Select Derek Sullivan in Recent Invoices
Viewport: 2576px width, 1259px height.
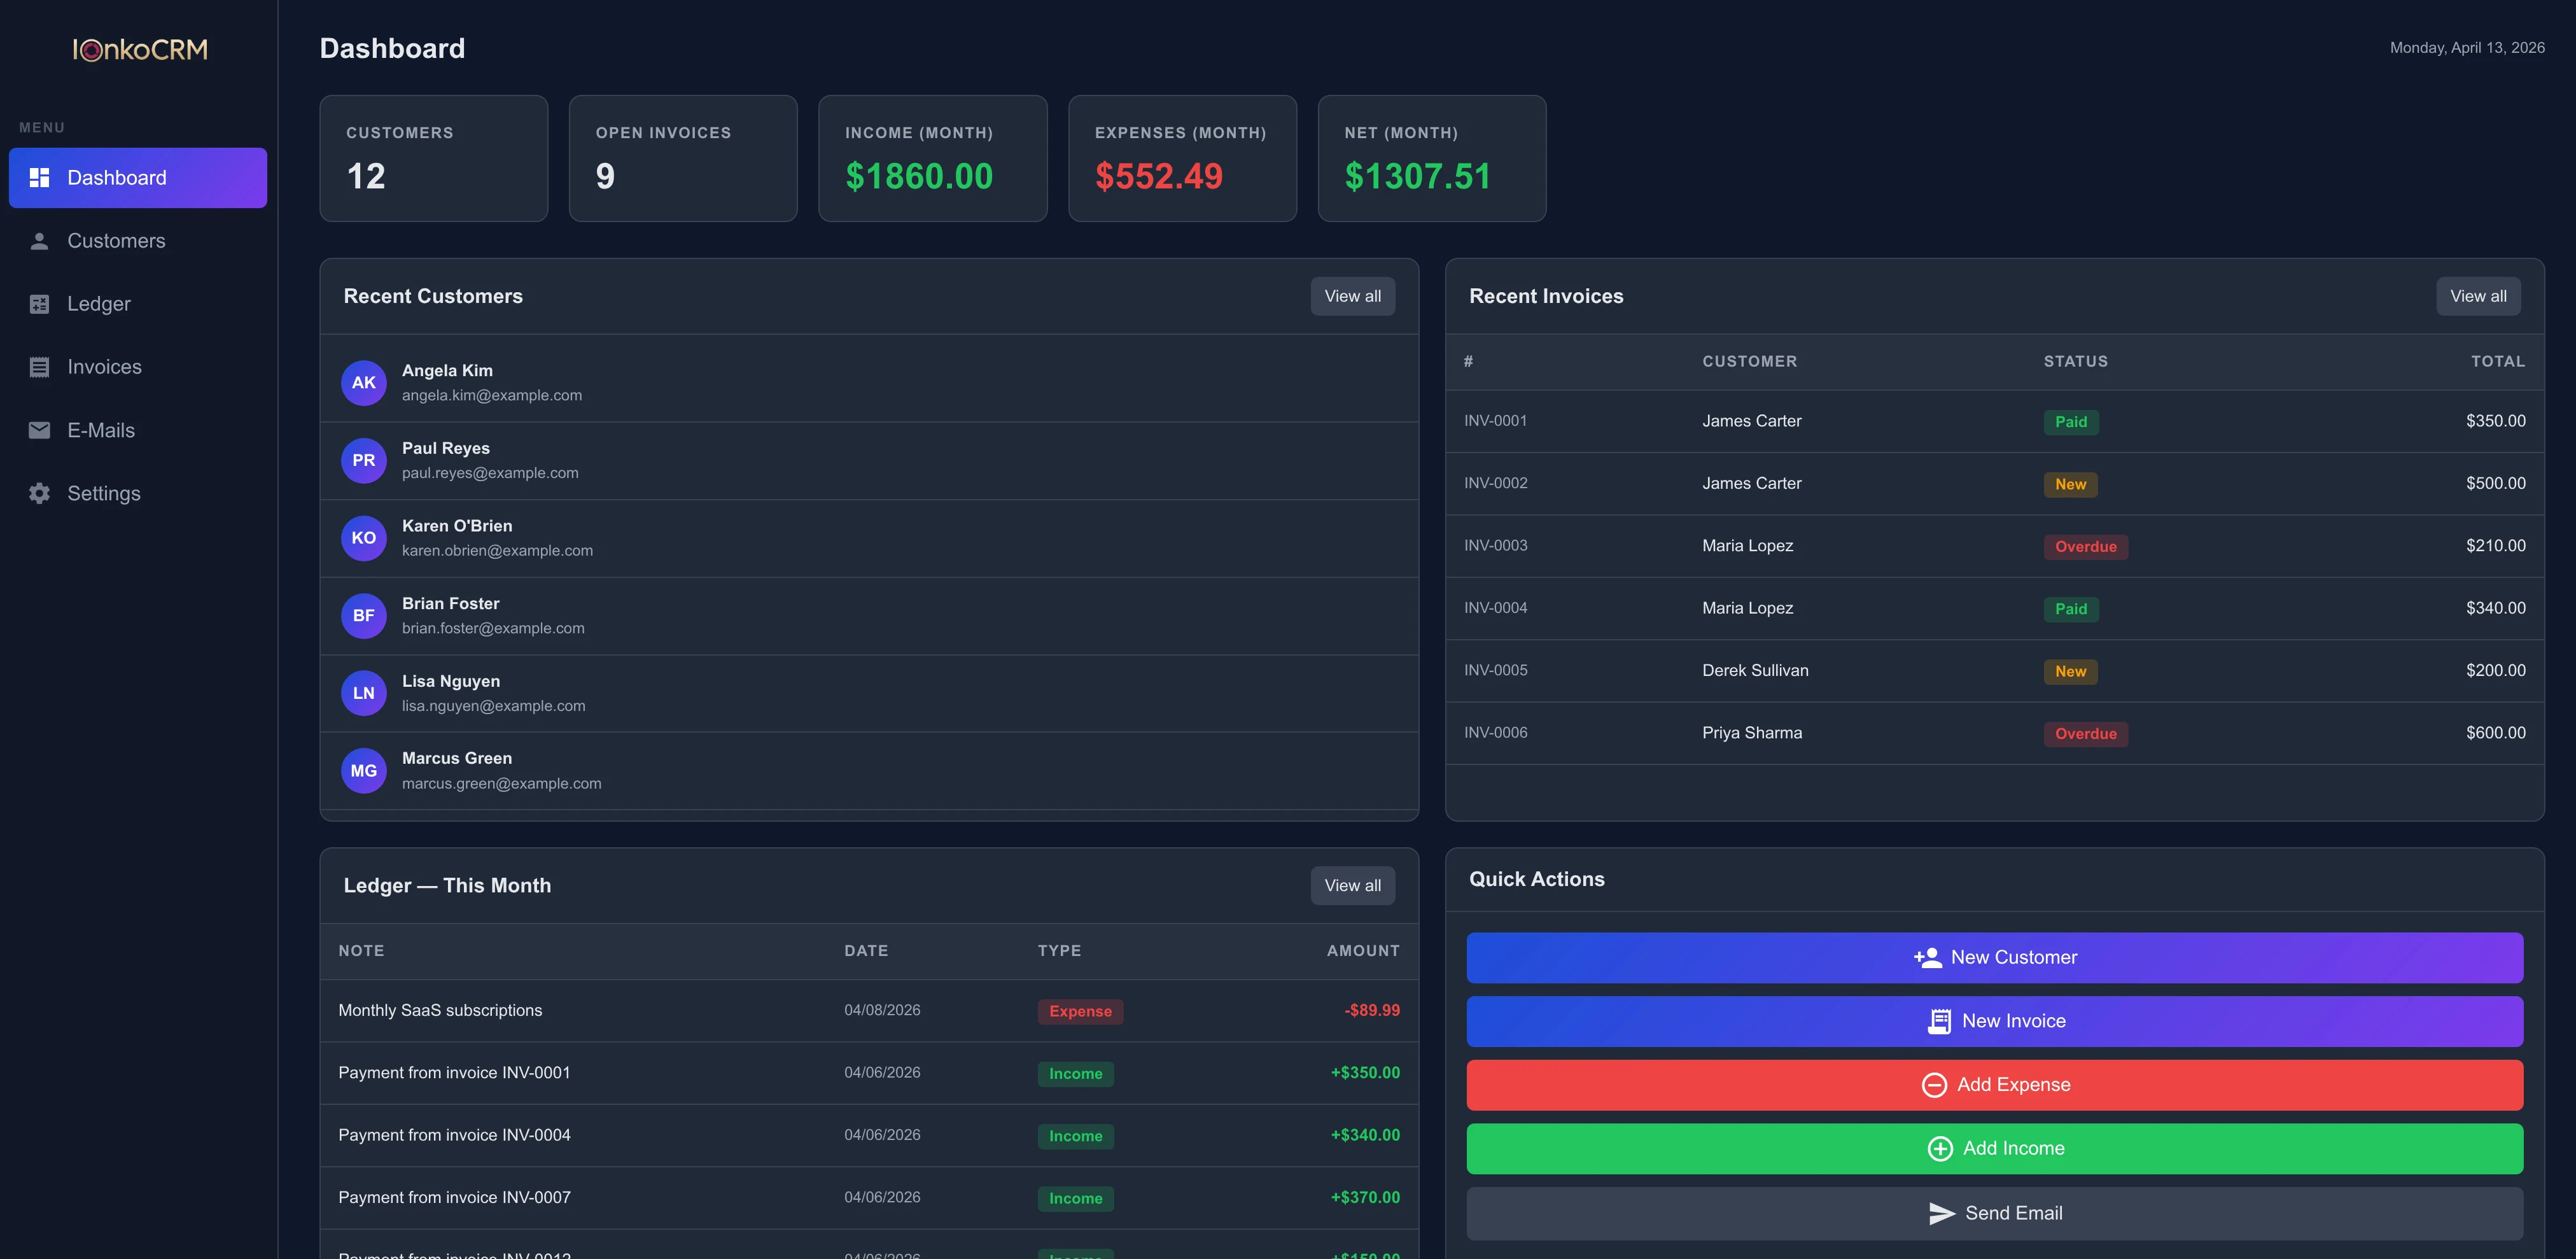[x=1755, y=671]
